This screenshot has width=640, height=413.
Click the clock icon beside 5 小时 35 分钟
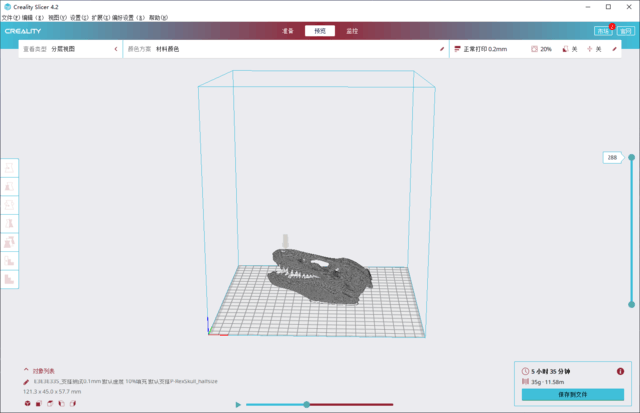point(525,371)
